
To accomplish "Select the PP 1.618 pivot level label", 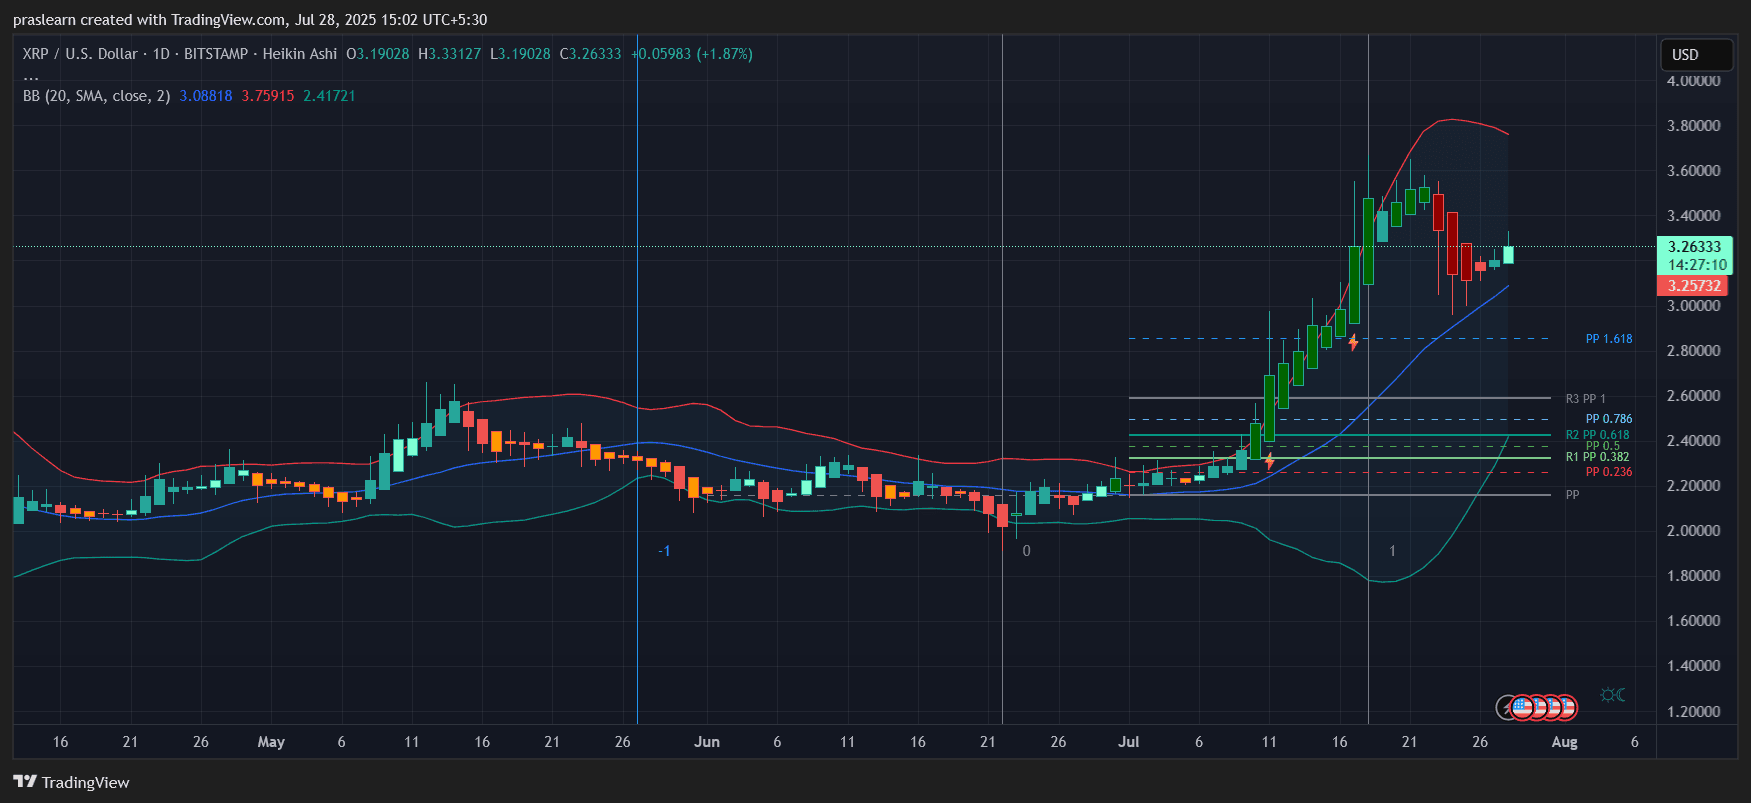I will click(x=1608, y=339).
